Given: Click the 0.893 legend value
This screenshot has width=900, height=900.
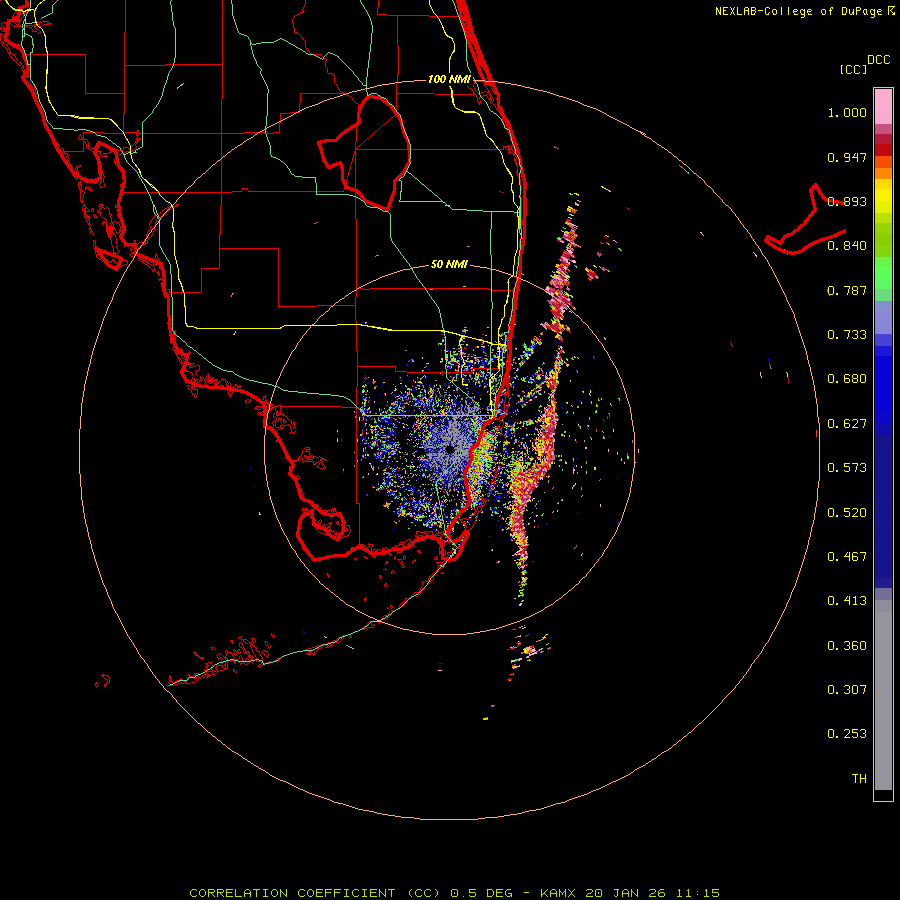Looking at the screenshot, I should 847,201.
